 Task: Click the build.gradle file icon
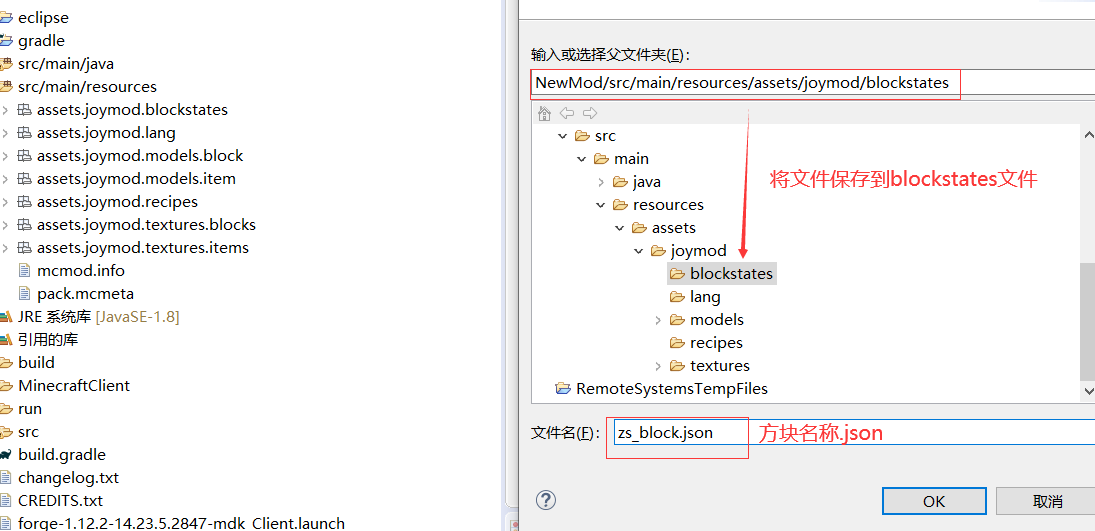(x=6, y=455)
